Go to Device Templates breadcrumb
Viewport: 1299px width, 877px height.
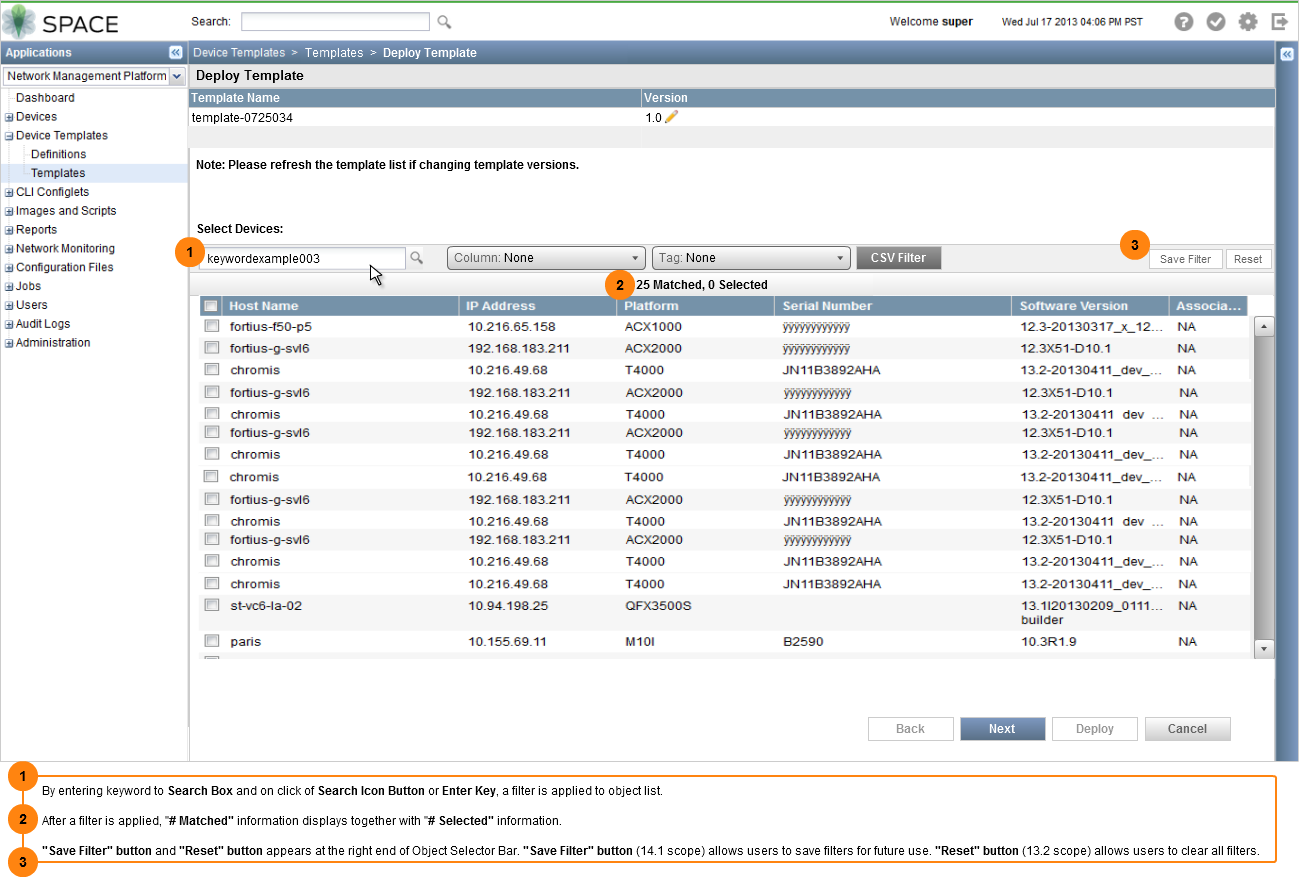point(238,53)
